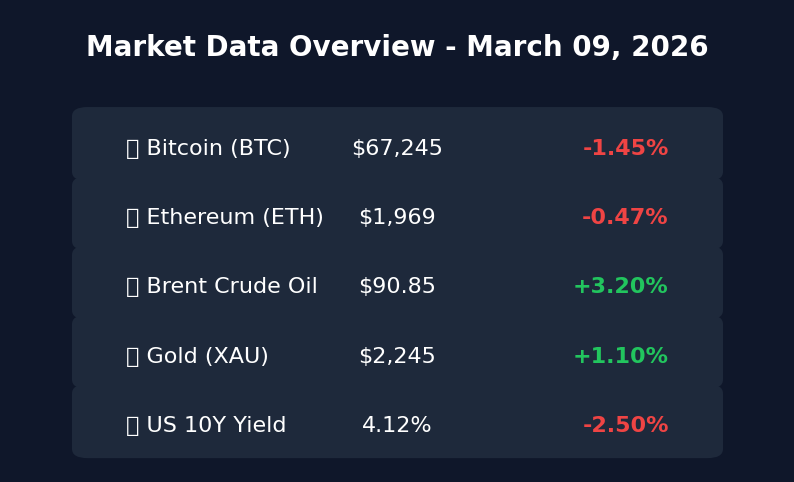Click the Ethereum price $1,969
Viewport: 794px width, 482px height.
click(397, 218)
